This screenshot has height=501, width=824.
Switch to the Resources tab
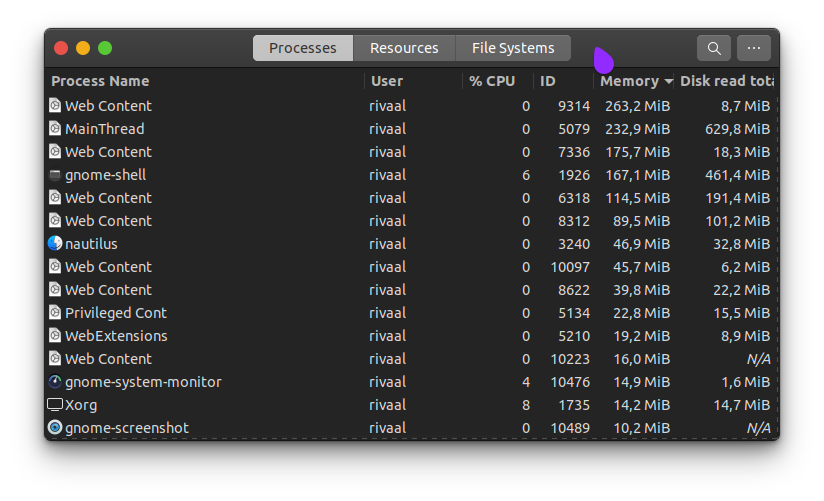tap(404, 48)
